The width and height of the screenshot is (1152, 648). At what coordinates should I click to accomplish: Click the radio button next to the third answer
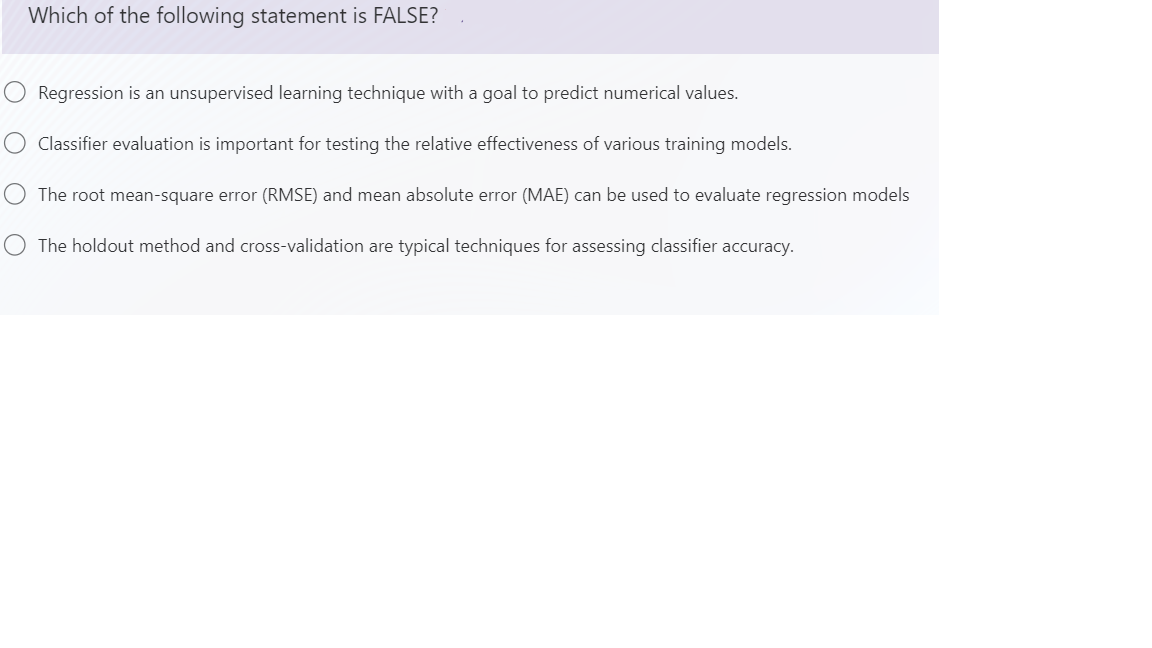[15, 194]
